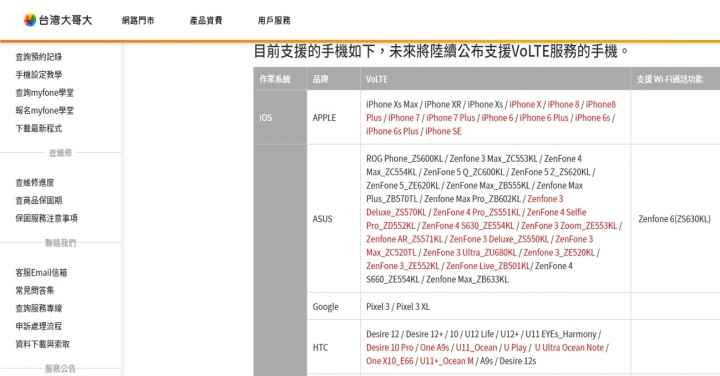
Task: Open 下載最新程式 sidebar link
Action: click(x=39, y=129)
